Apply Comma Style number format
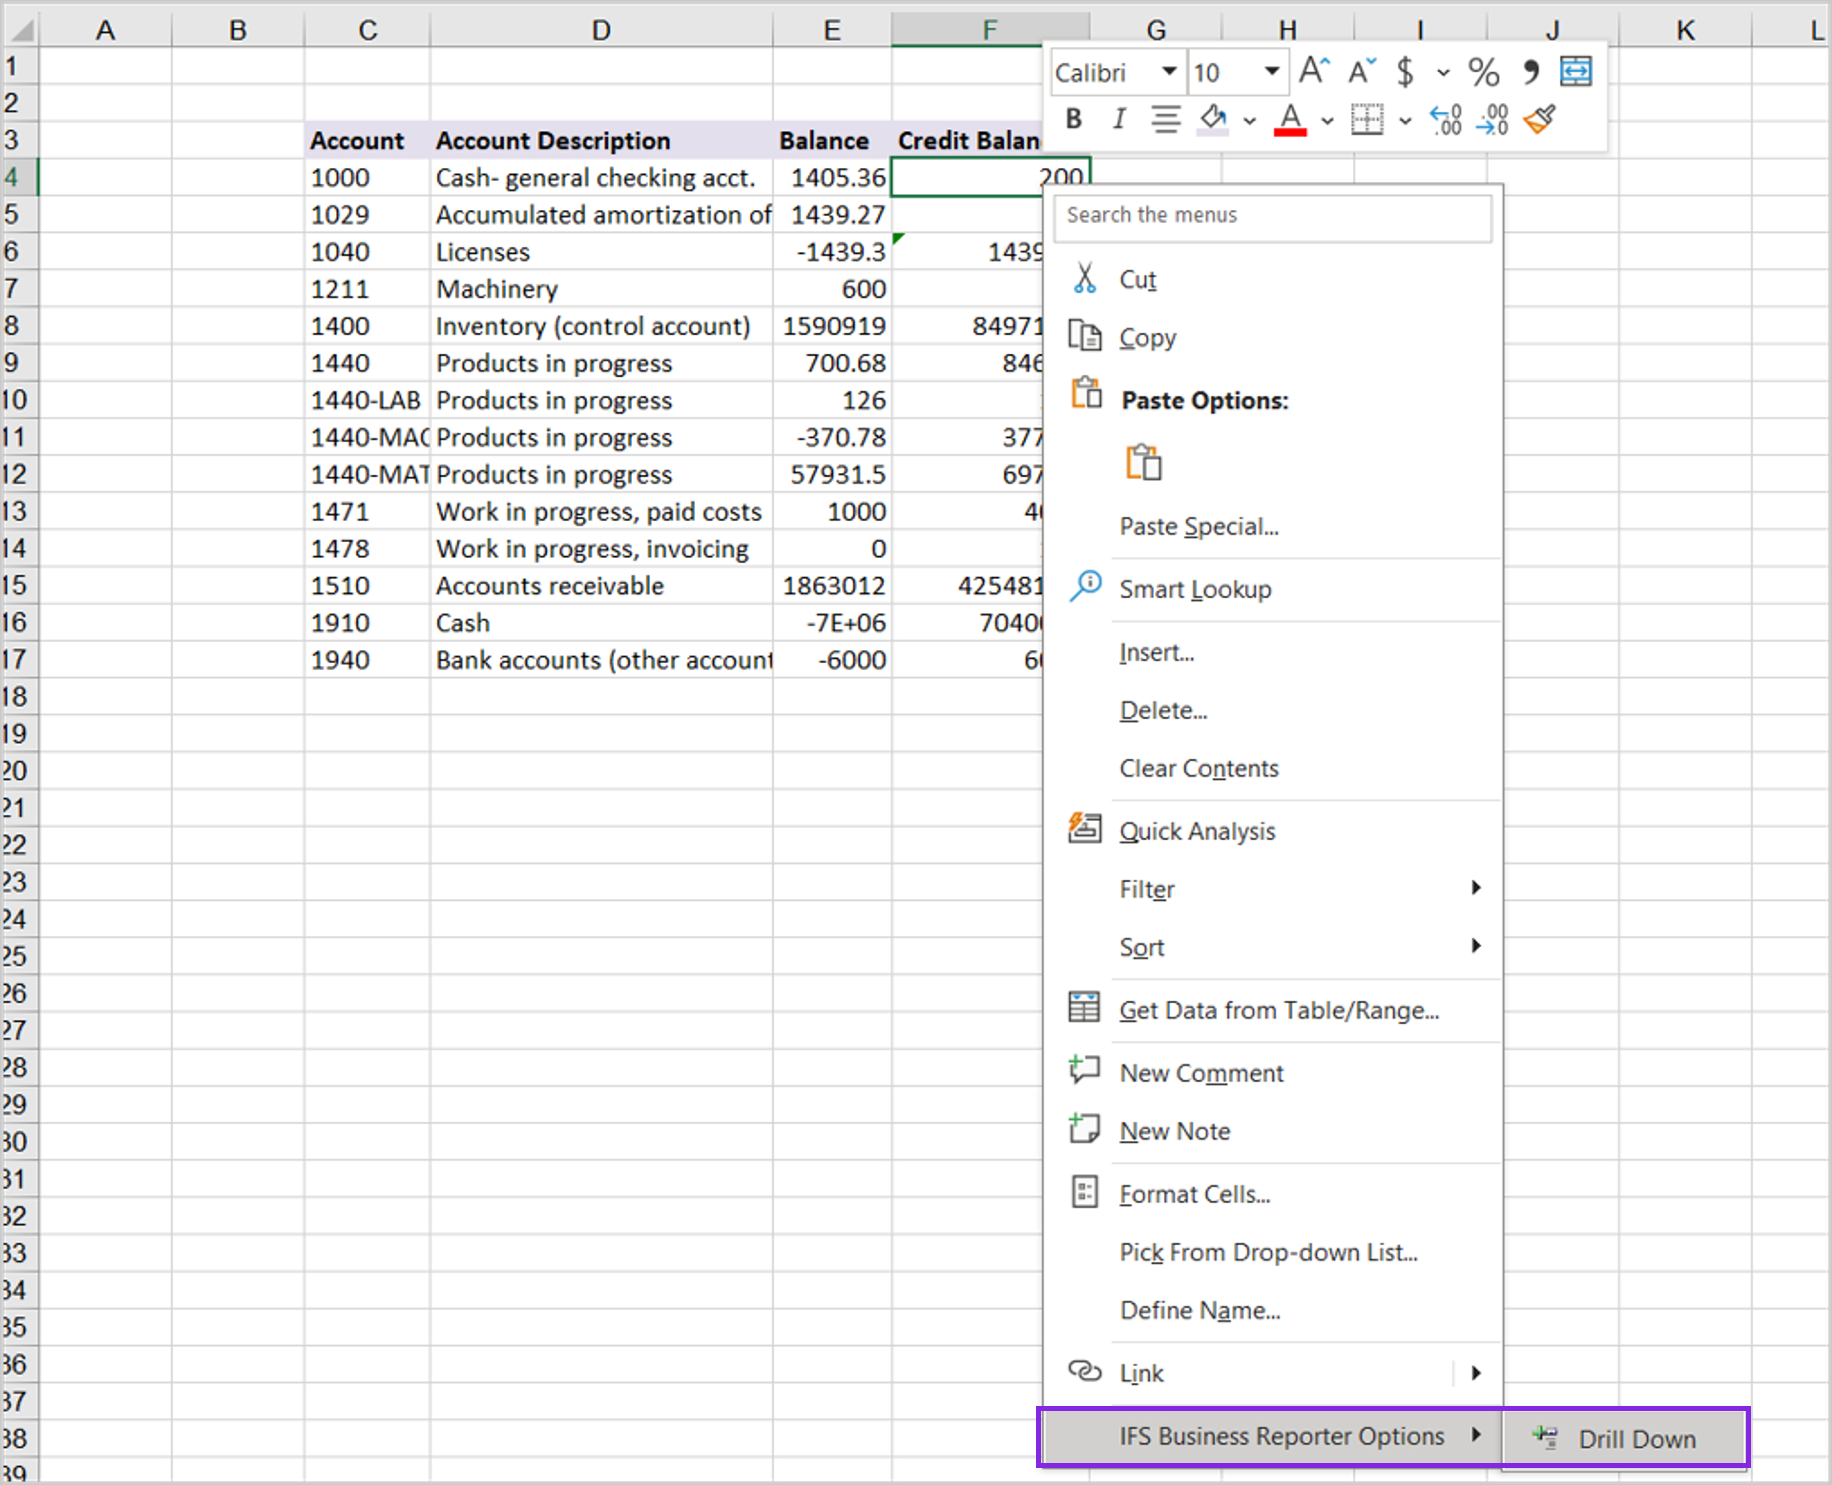The image size is (1832, 1485). 1530,72
